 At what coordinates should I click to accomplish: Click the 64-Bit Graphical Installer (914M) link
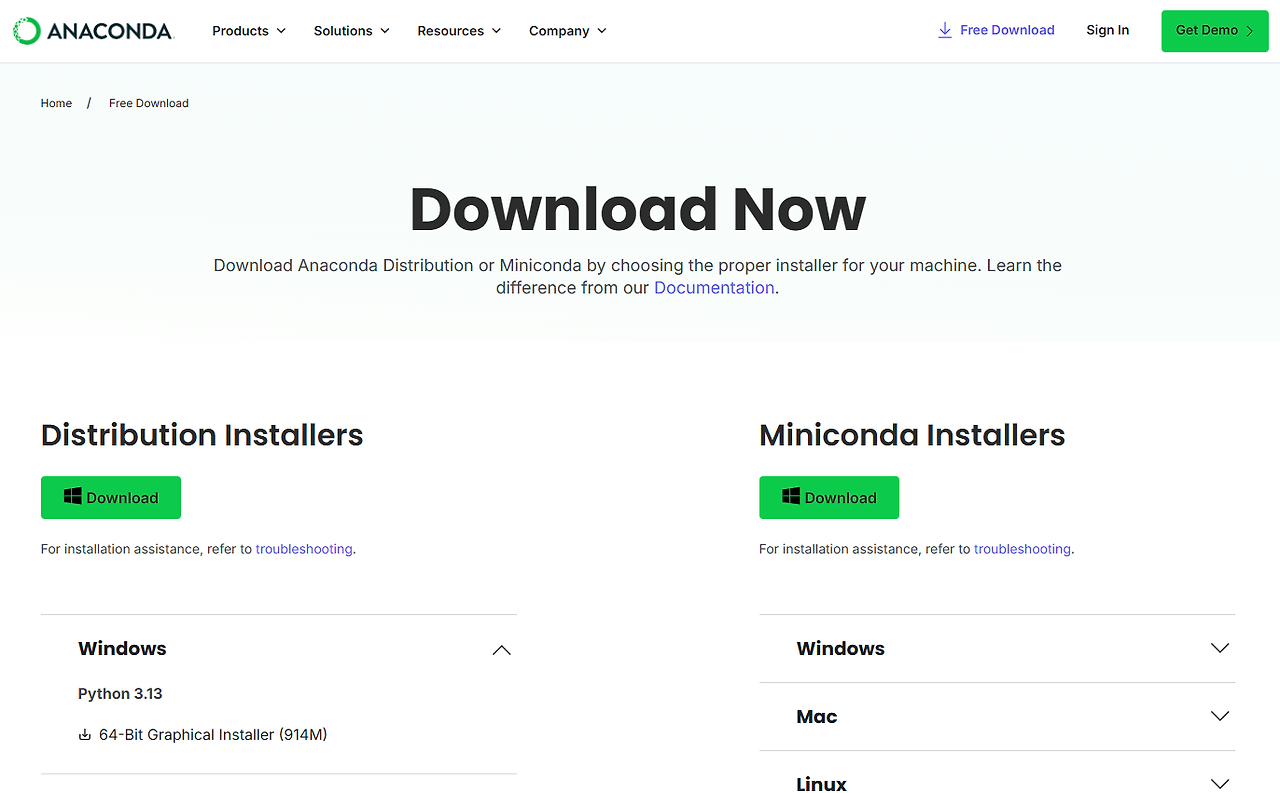[213, 735]
